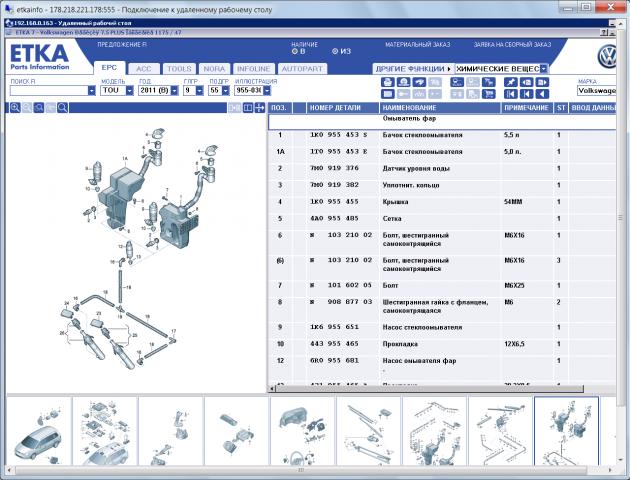Select the 'ИЗ' availability radio button
The width and height of the screenshot is (630, 480).
coord(335,51)
